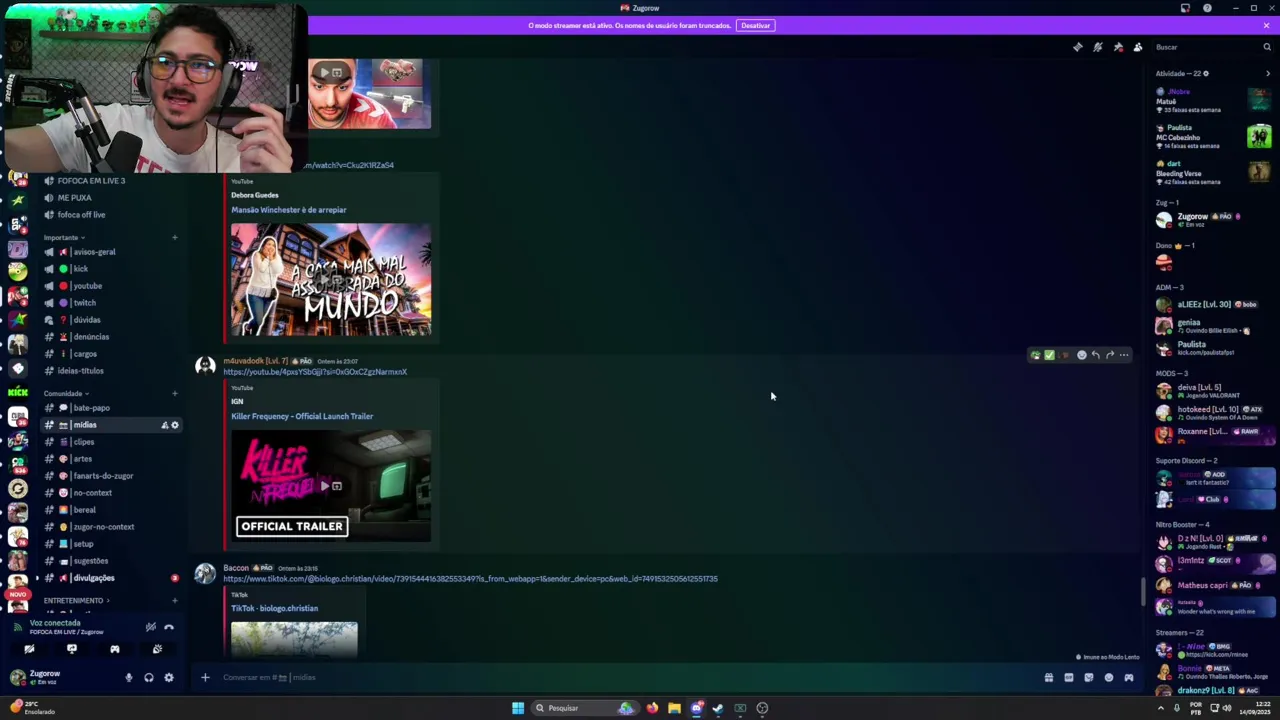Open the divulgações channel
Viewport: 1280px width, 720px height.
[x=111, y=578]
